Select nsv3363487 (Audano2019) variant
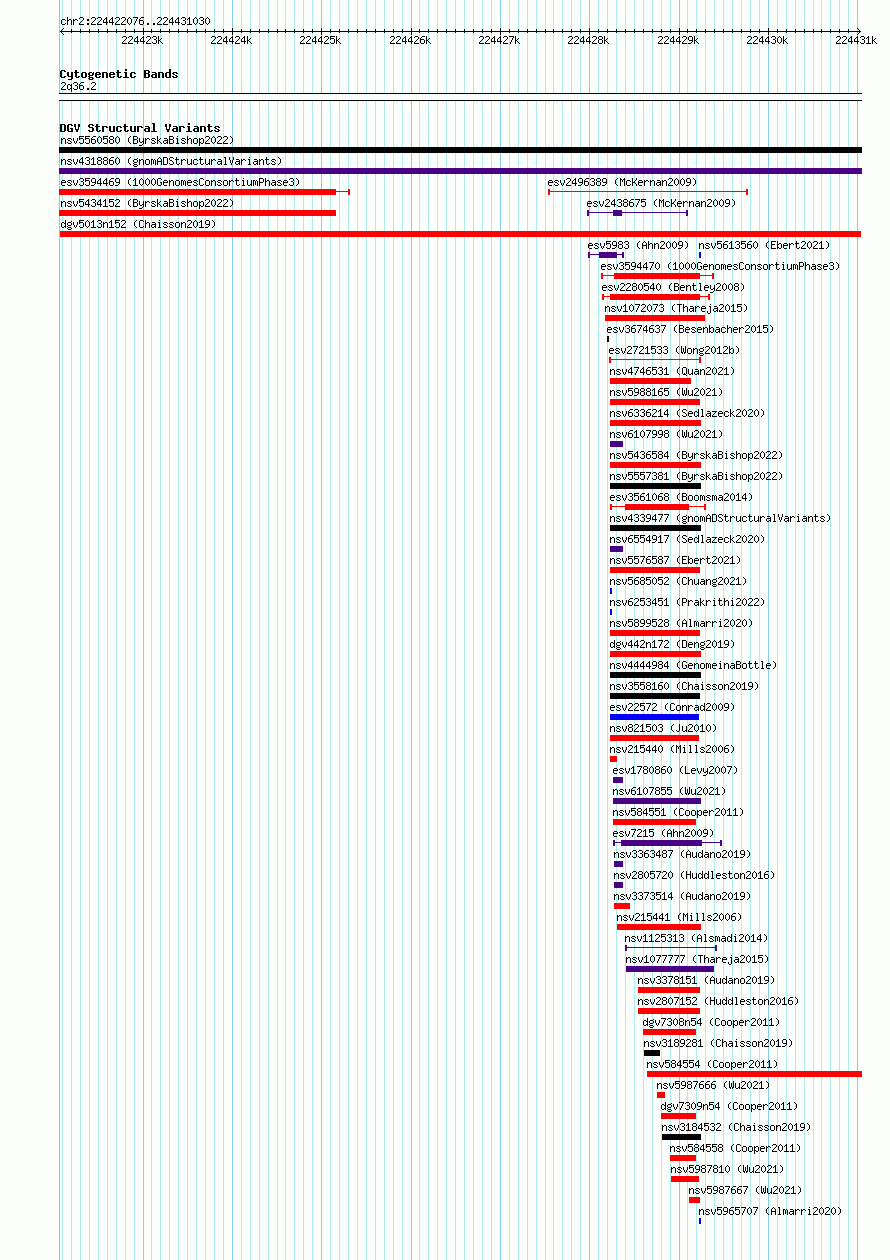890x1260 pixels. (x=682, y=854)
